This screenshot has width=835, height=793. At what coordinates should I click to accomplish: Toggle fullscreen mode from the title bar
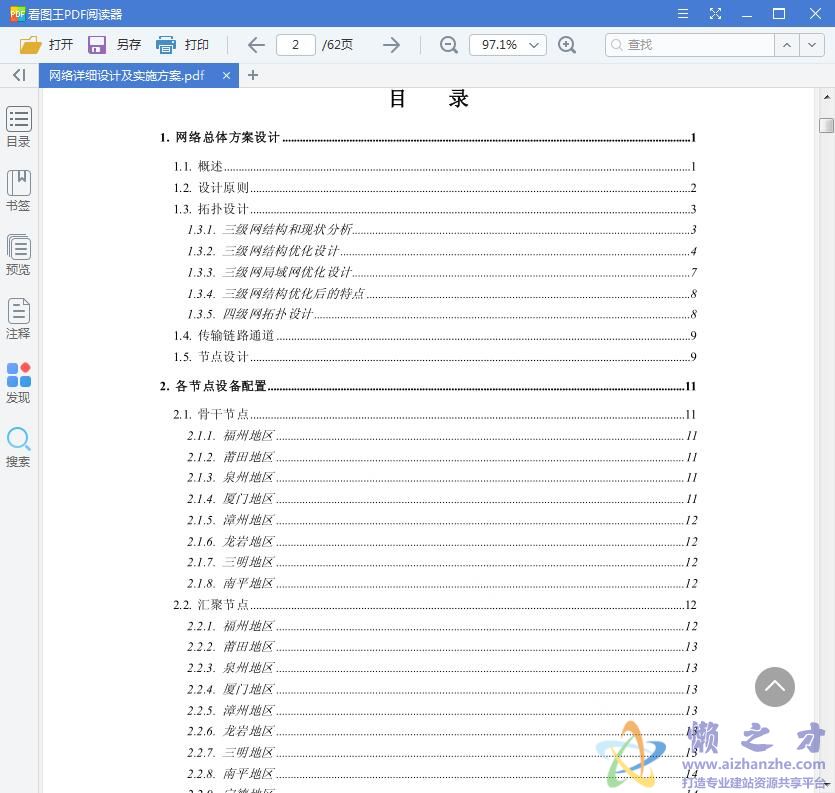[x=714, y=14]
